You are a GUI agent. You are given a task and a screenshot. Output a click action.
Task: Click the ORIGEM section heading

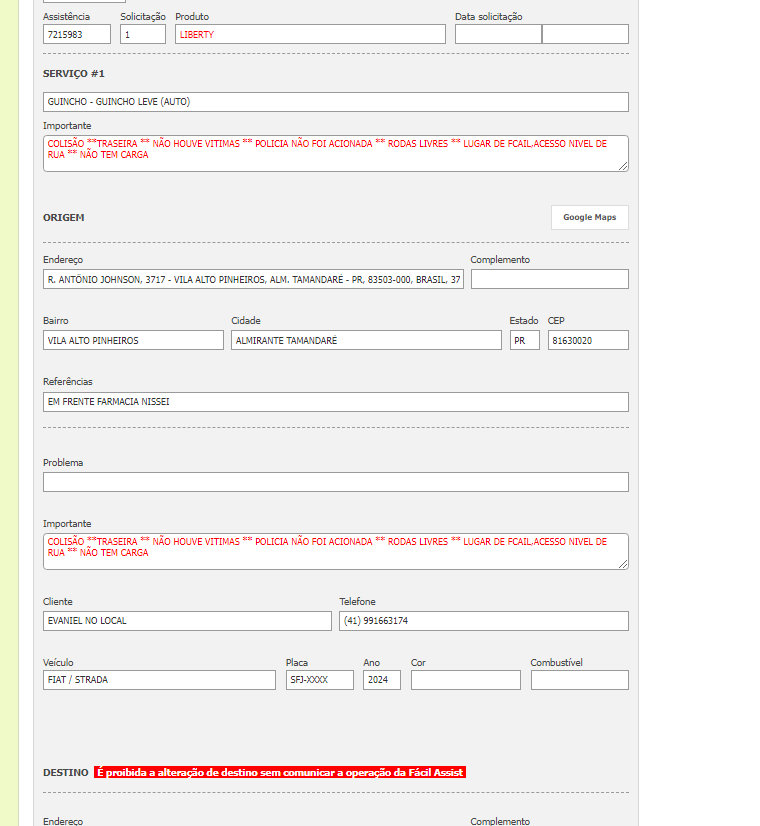point(64,218)
